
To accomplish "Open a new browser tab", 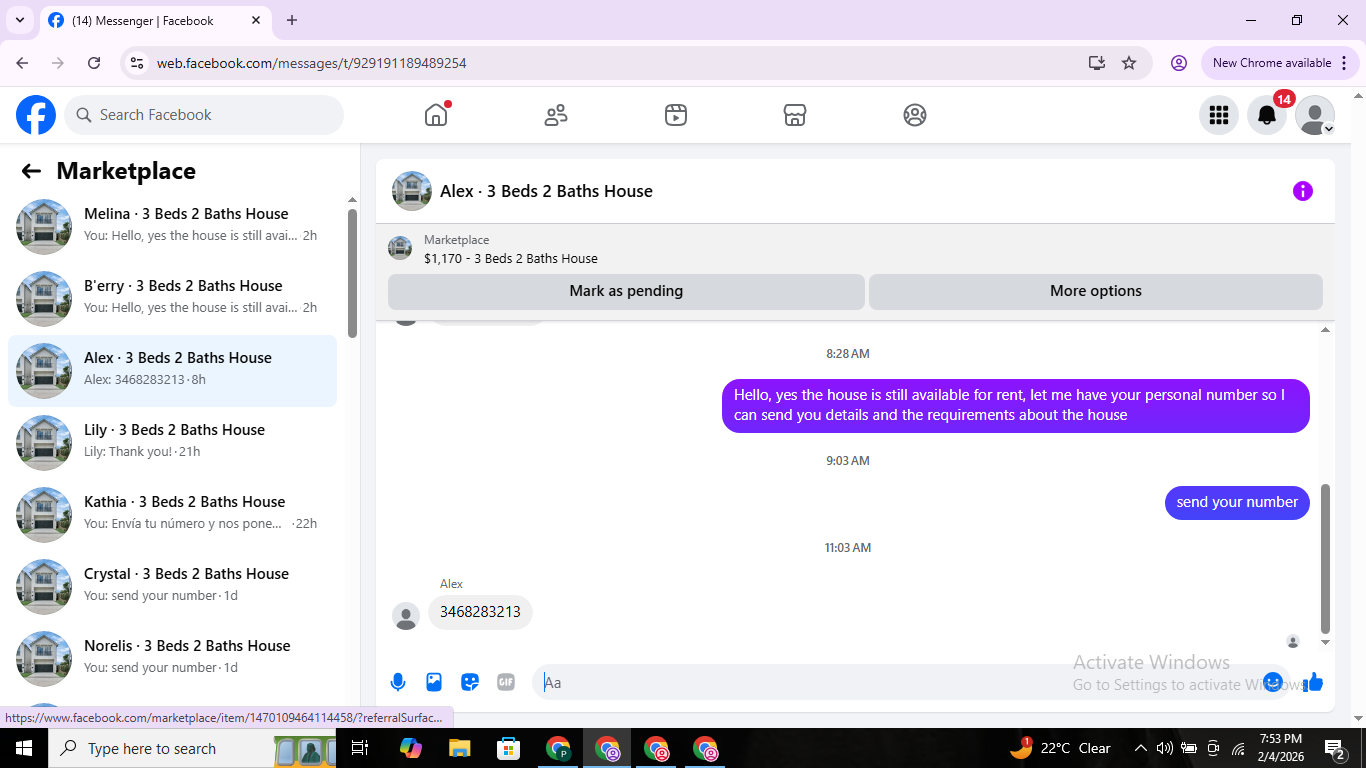I will coord(292,20).
